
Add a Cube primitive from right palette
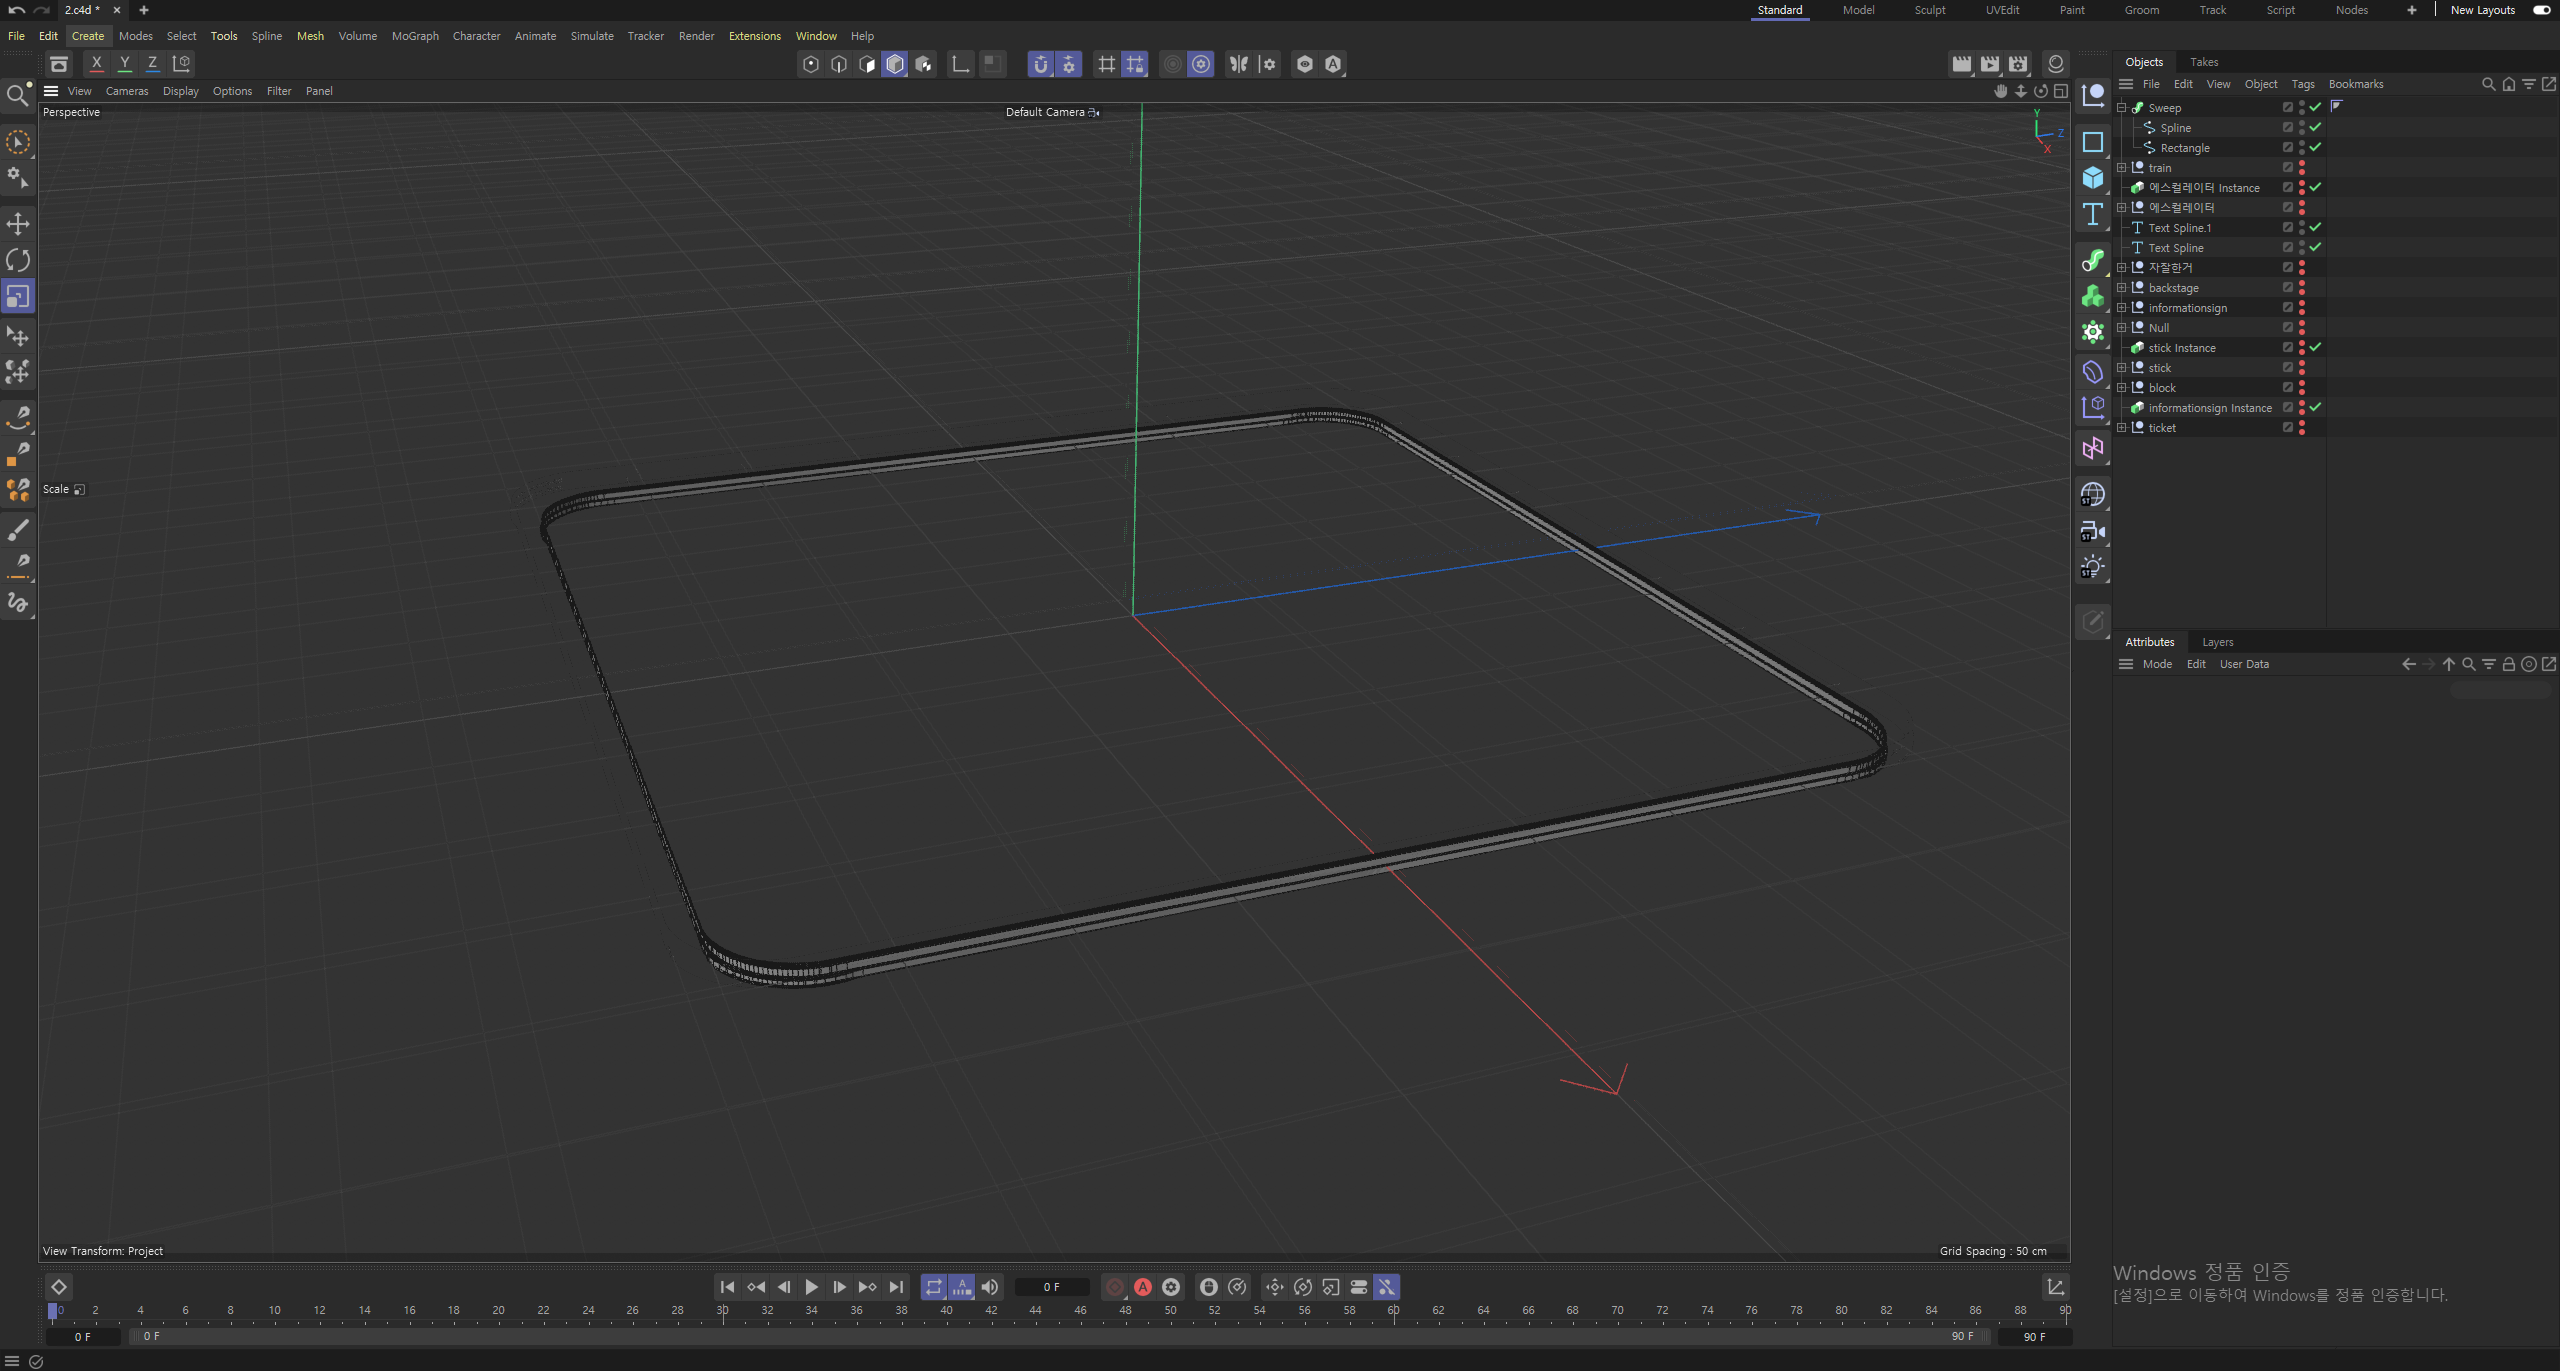2093,178
